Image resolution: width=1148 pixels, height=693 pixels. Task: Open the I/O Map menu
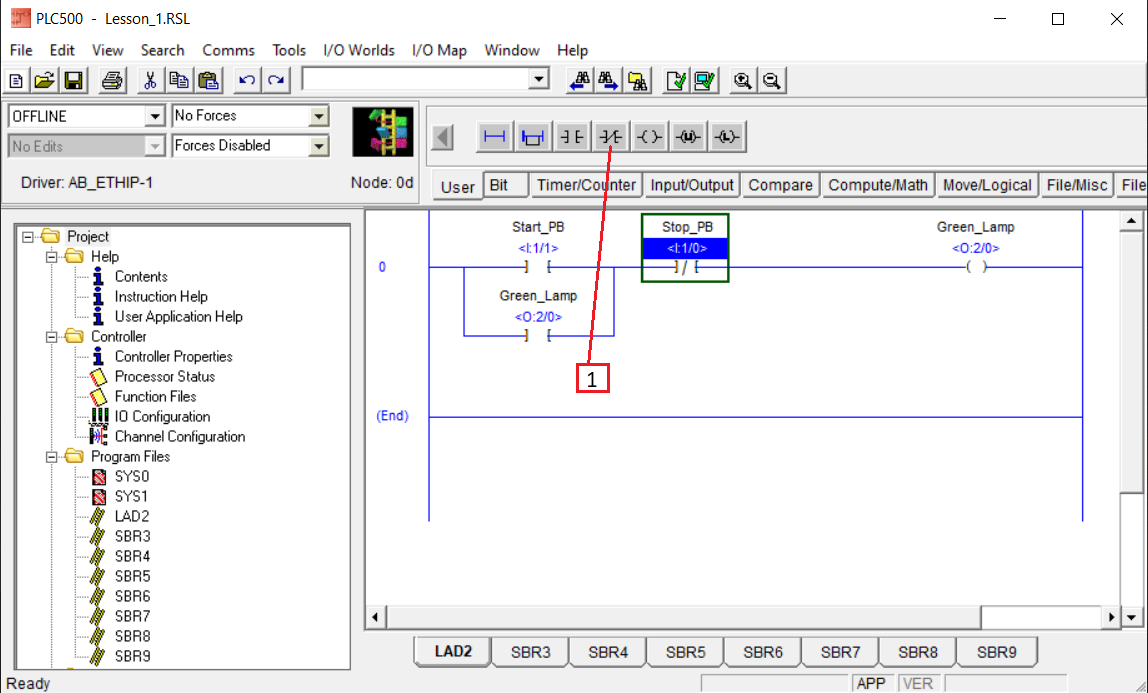pyautogui.click(x=439, y=50)
